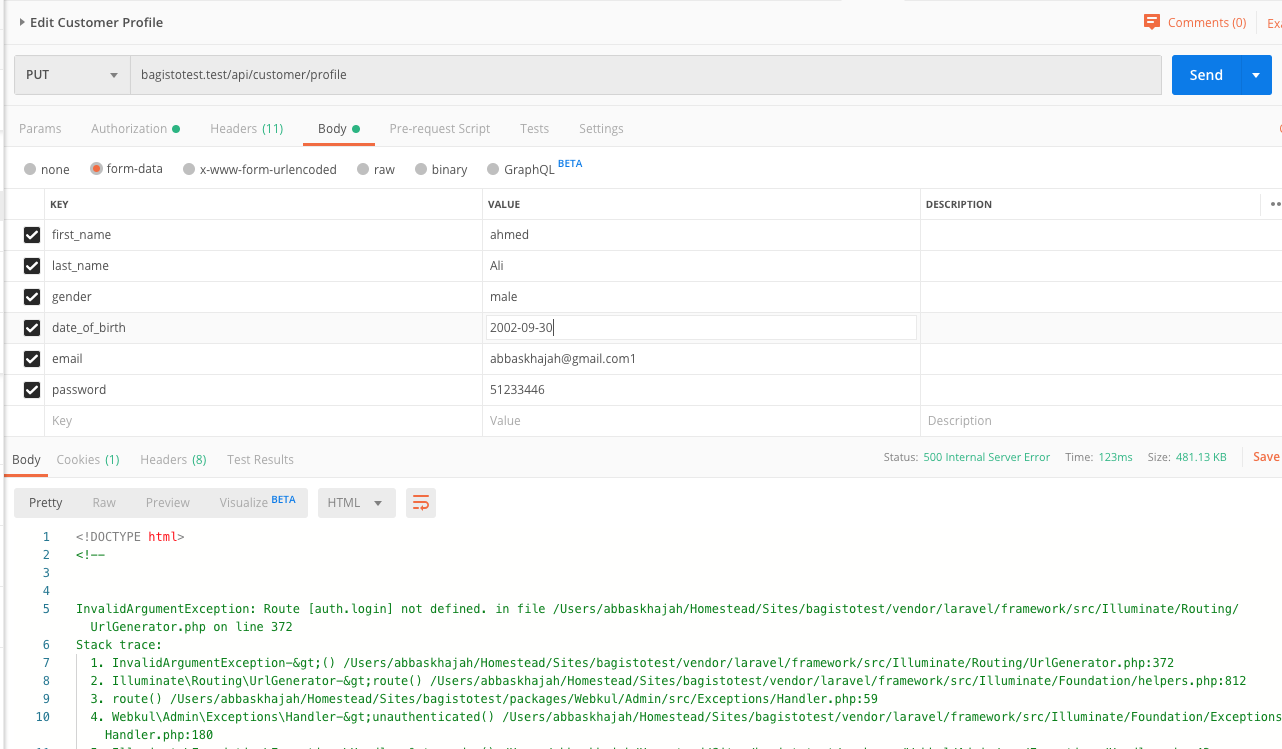Image resolution: width=1282 pixels, height=749 pixels.
Task: Select the Visualize response view
Action: 258,501
